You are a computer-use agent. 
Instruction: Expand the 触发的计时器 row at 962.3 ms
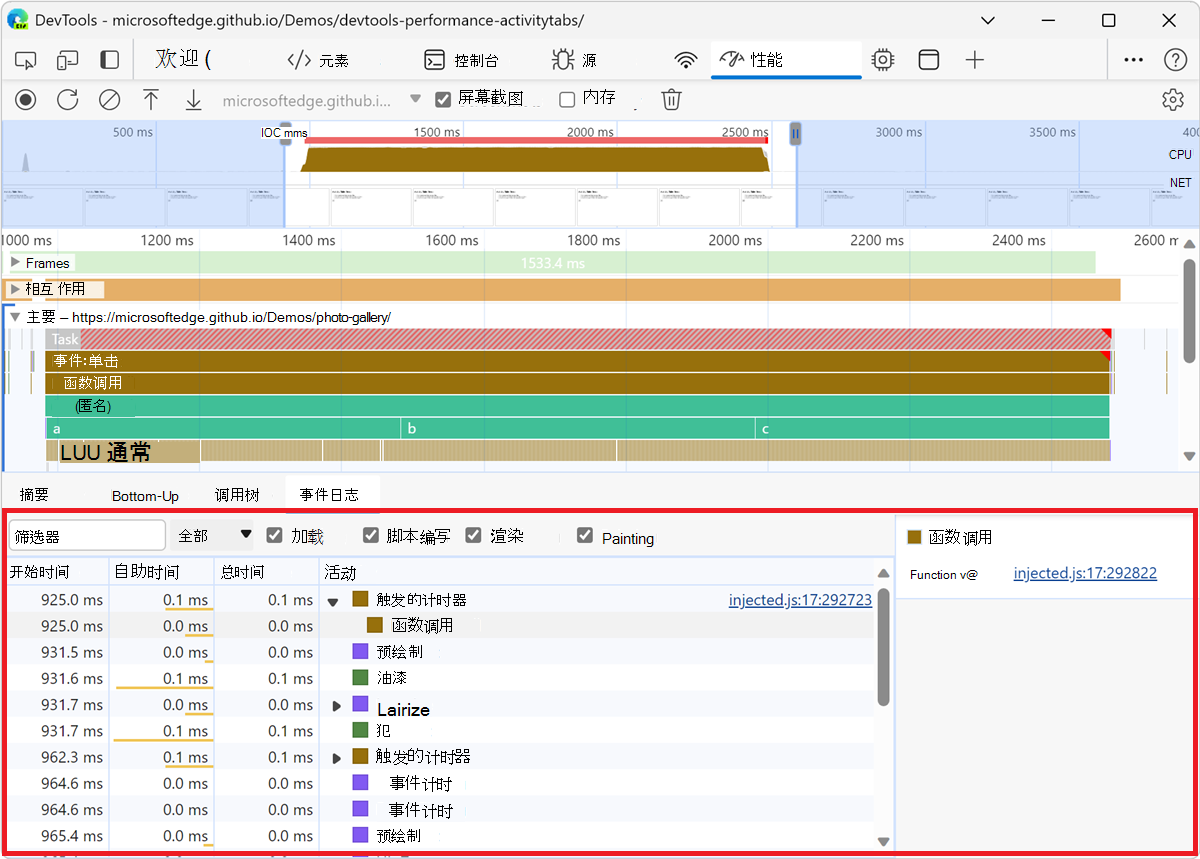[337, 758]
